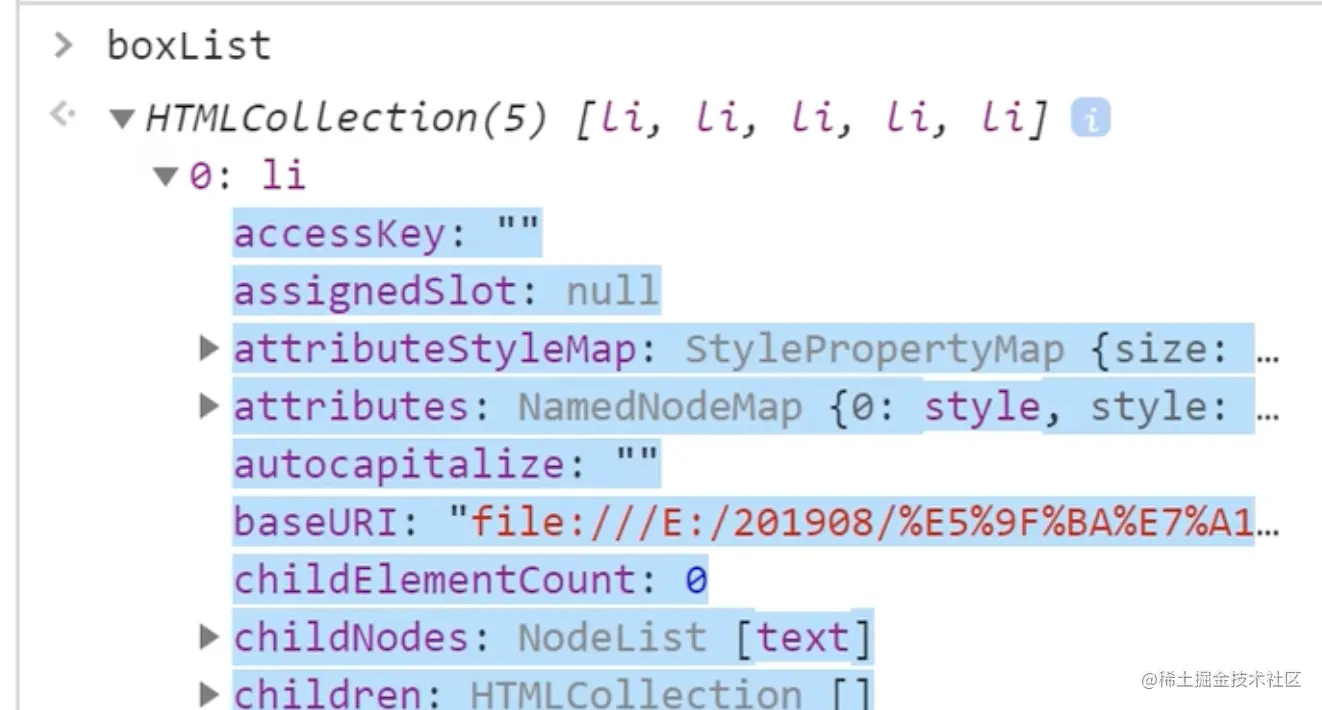This screenshot has width=1322, height=710.
Task: Select the autocapitalize property row
Action: click(x=447, y=464)
